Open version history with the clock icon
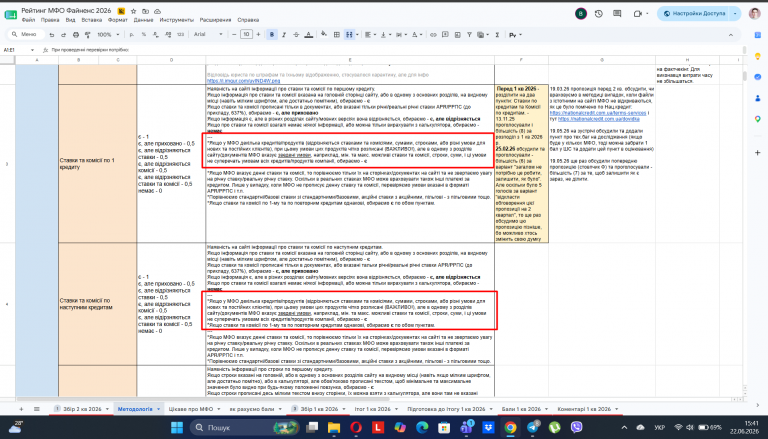The width and height of the screenshot is (768, 439). [599, 14]
